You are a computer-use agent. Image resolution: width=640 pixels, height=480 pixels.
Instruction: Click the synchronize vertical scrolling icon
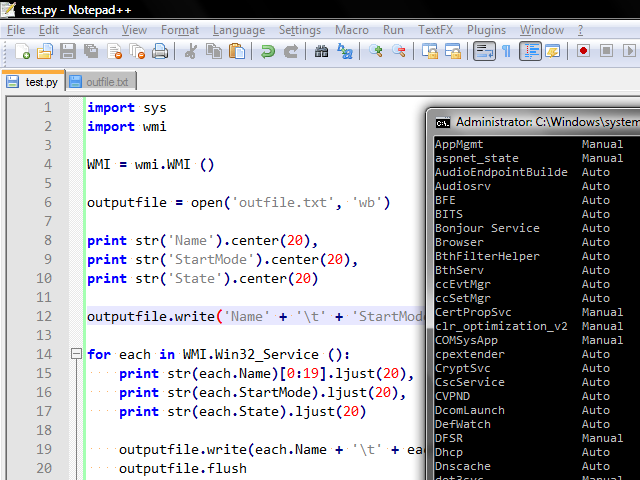click(x=430, y=51)
